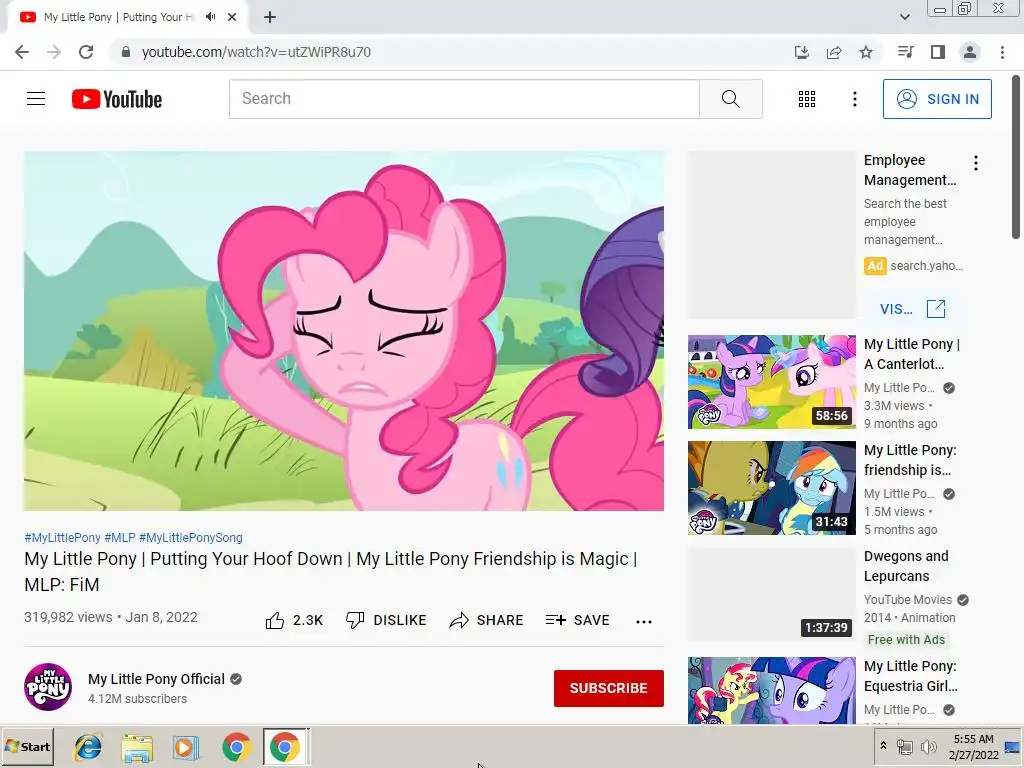Show hidden system tray icons
Image resolution: width=1024 pixels, height=768 pixels.
coord(883,746)
